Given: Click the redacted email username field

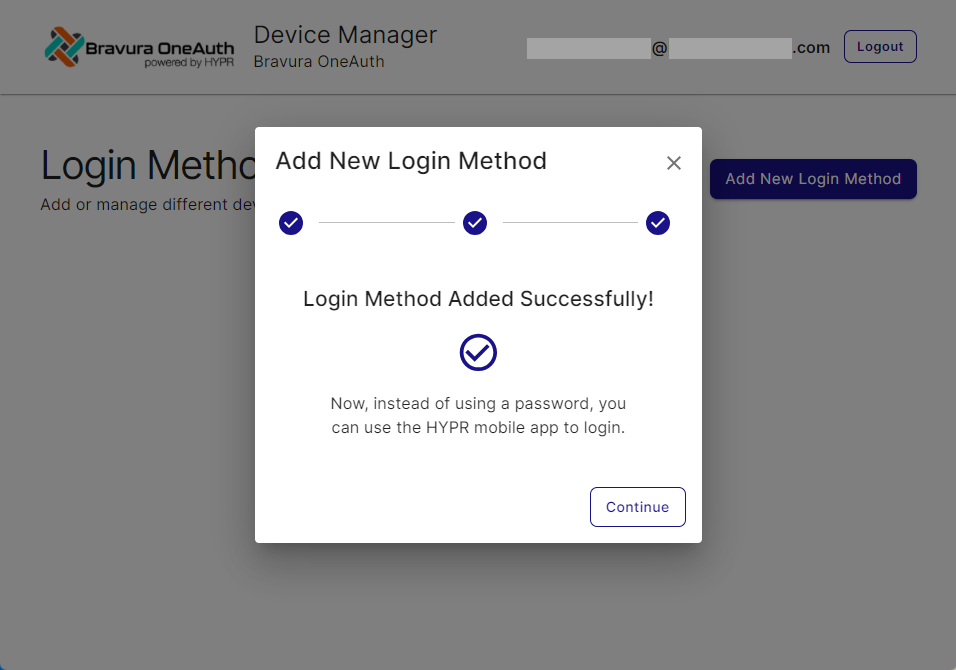Looking at the screenshot, I should (588, 47).
